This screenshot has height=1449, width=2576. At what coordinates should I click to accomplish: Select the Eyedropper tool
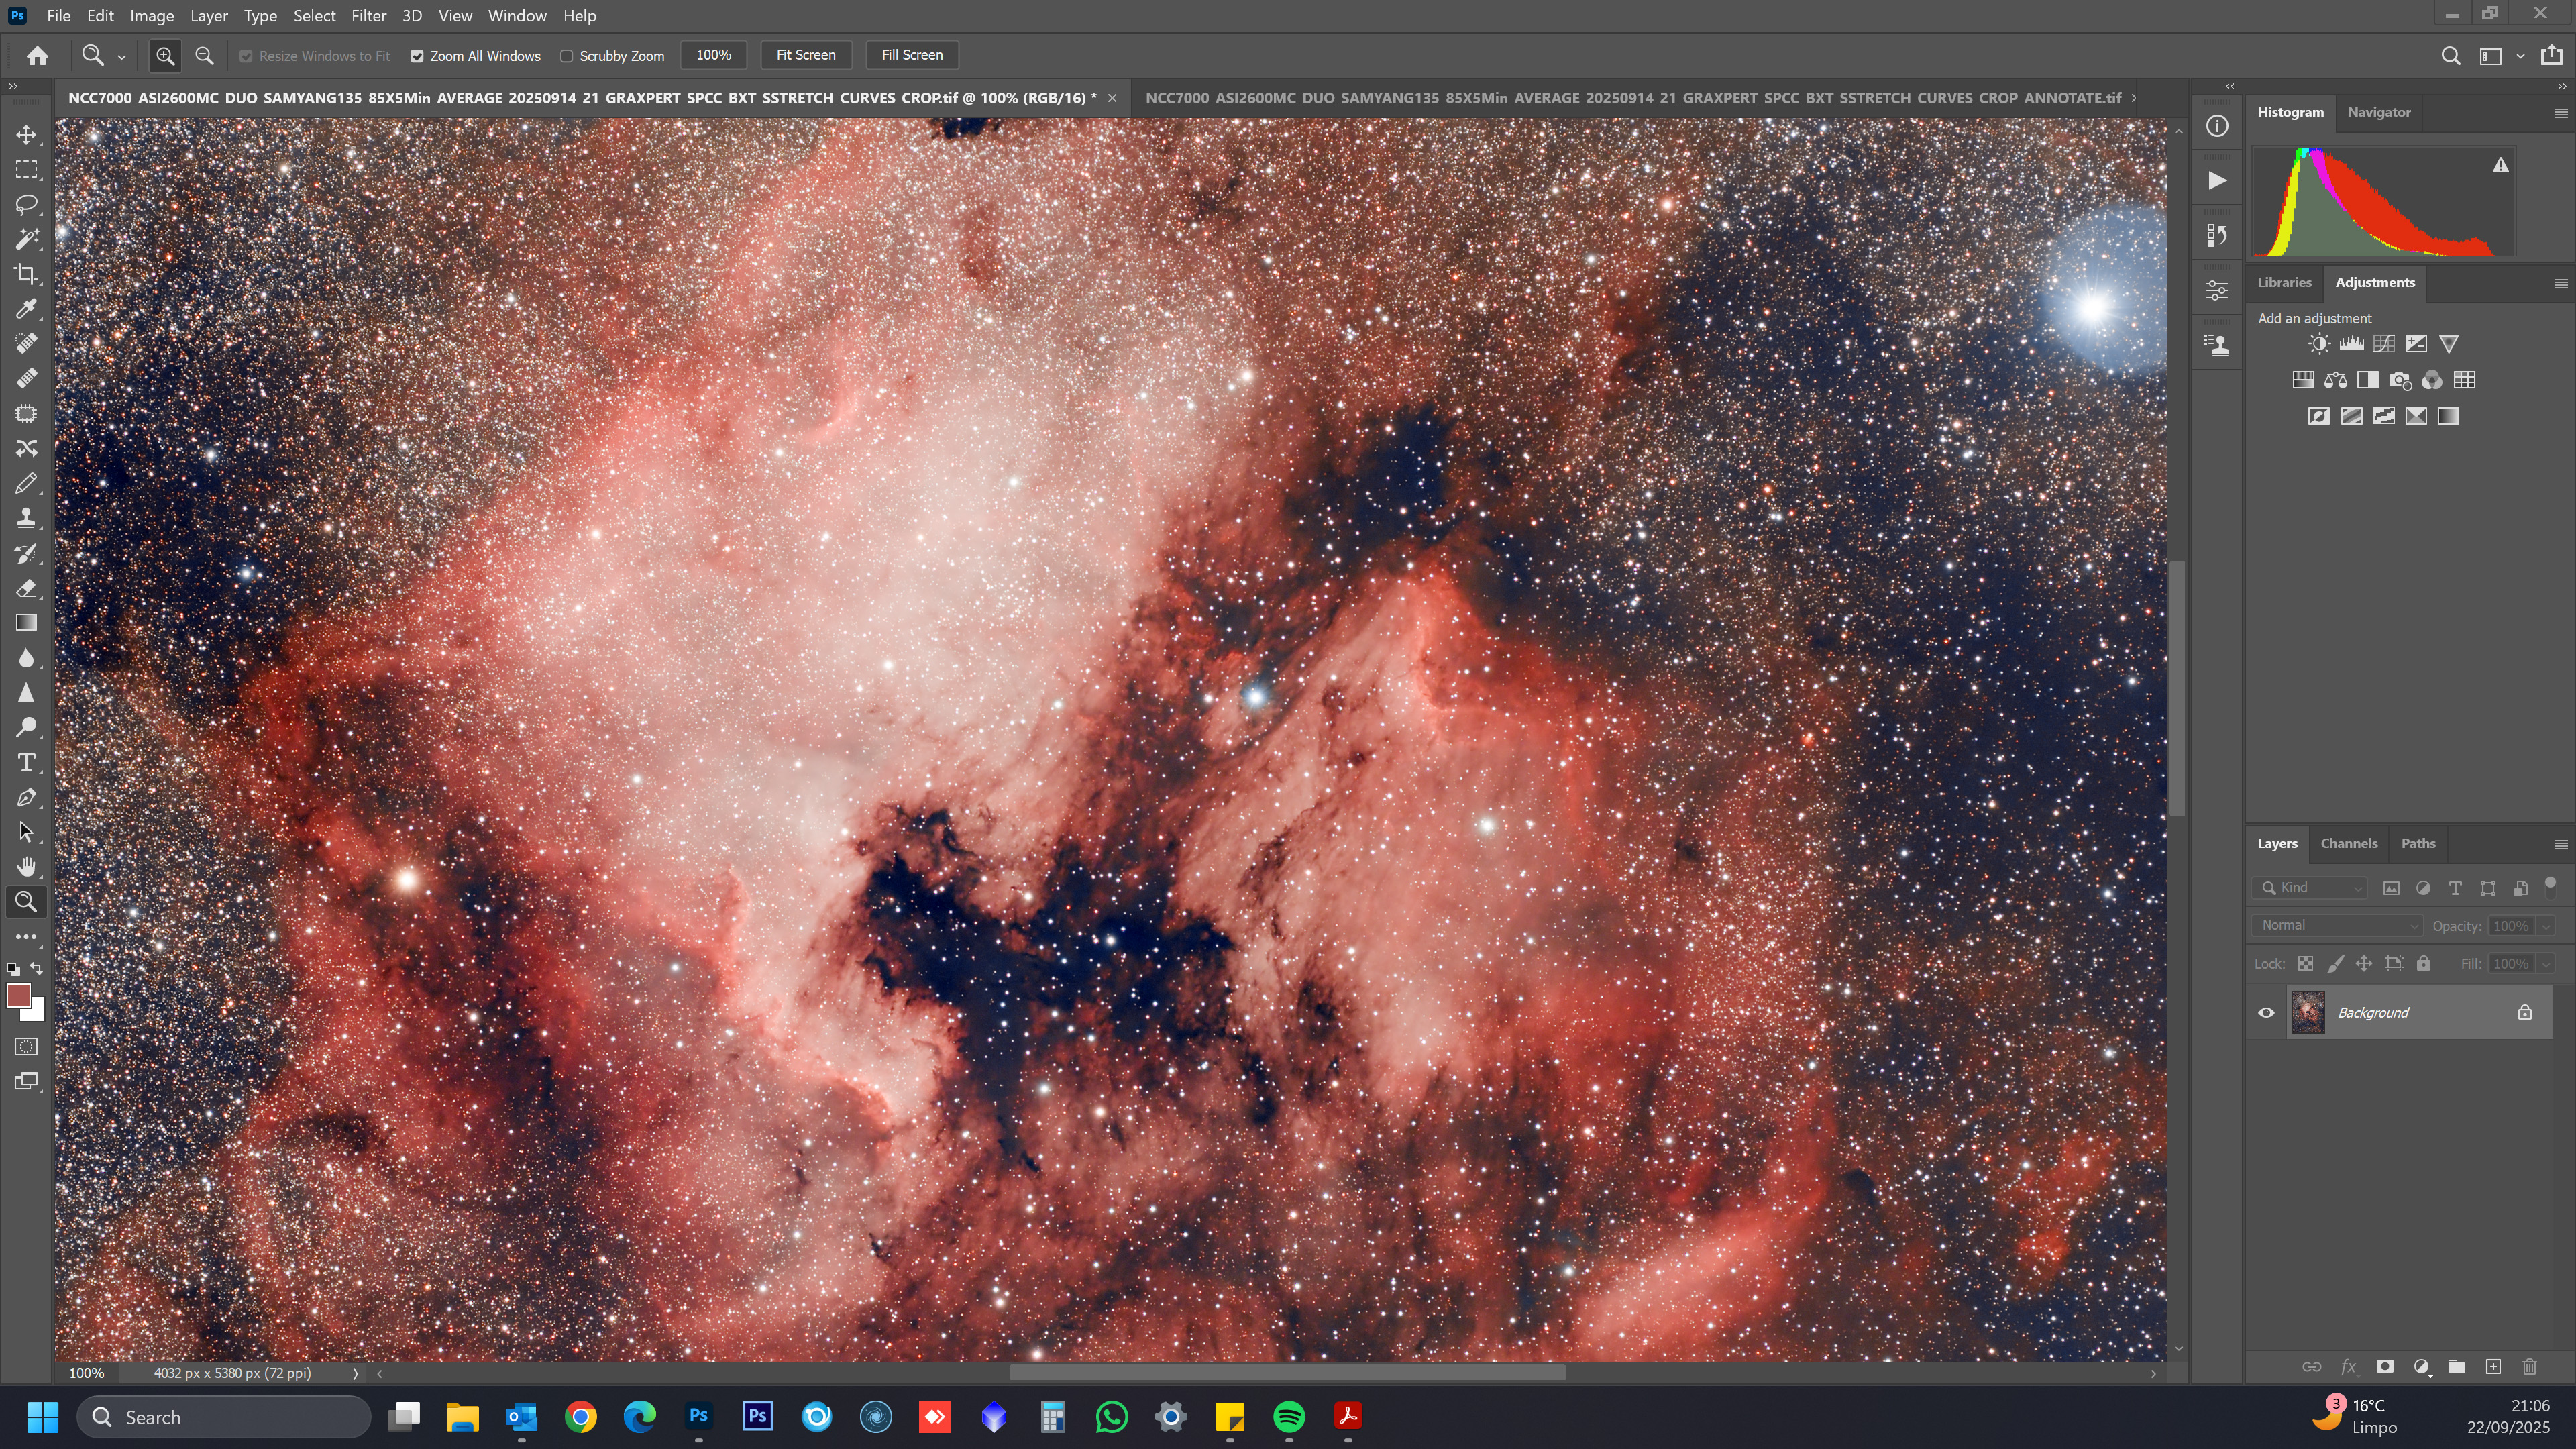[26, 309]
